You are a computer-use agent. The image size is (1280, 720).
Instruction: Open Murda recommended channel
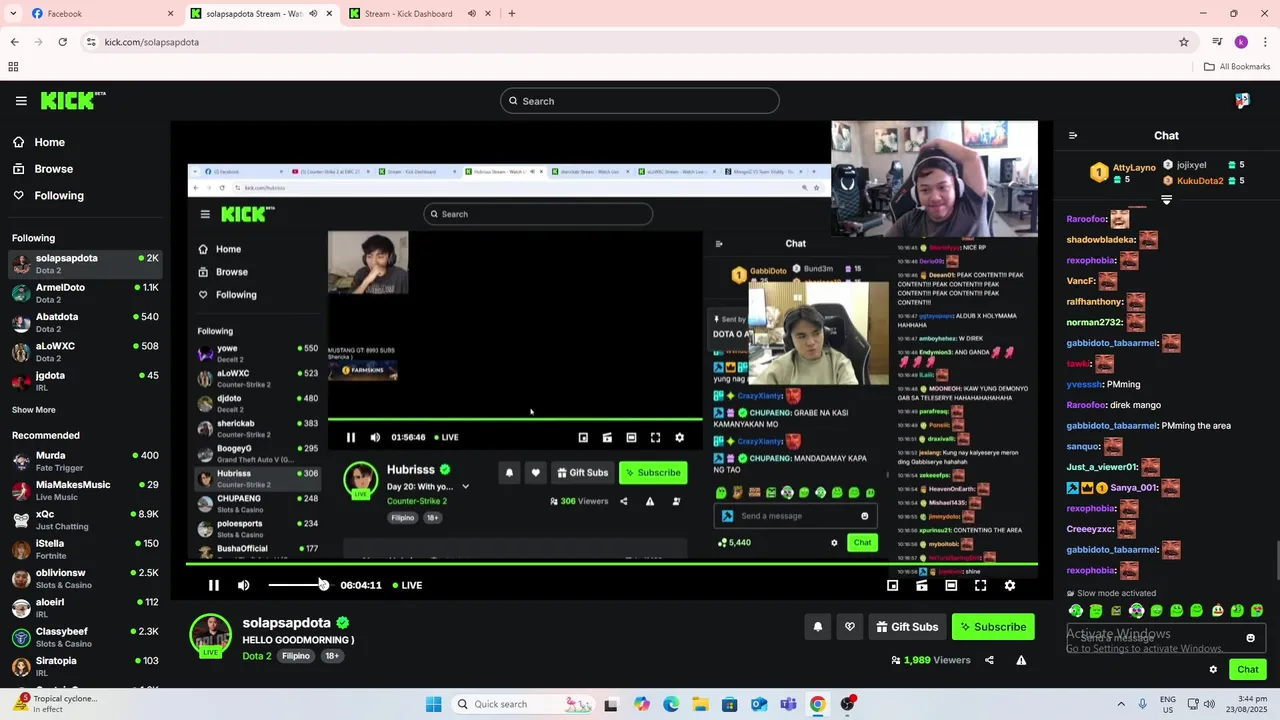[x=86, y=461]
